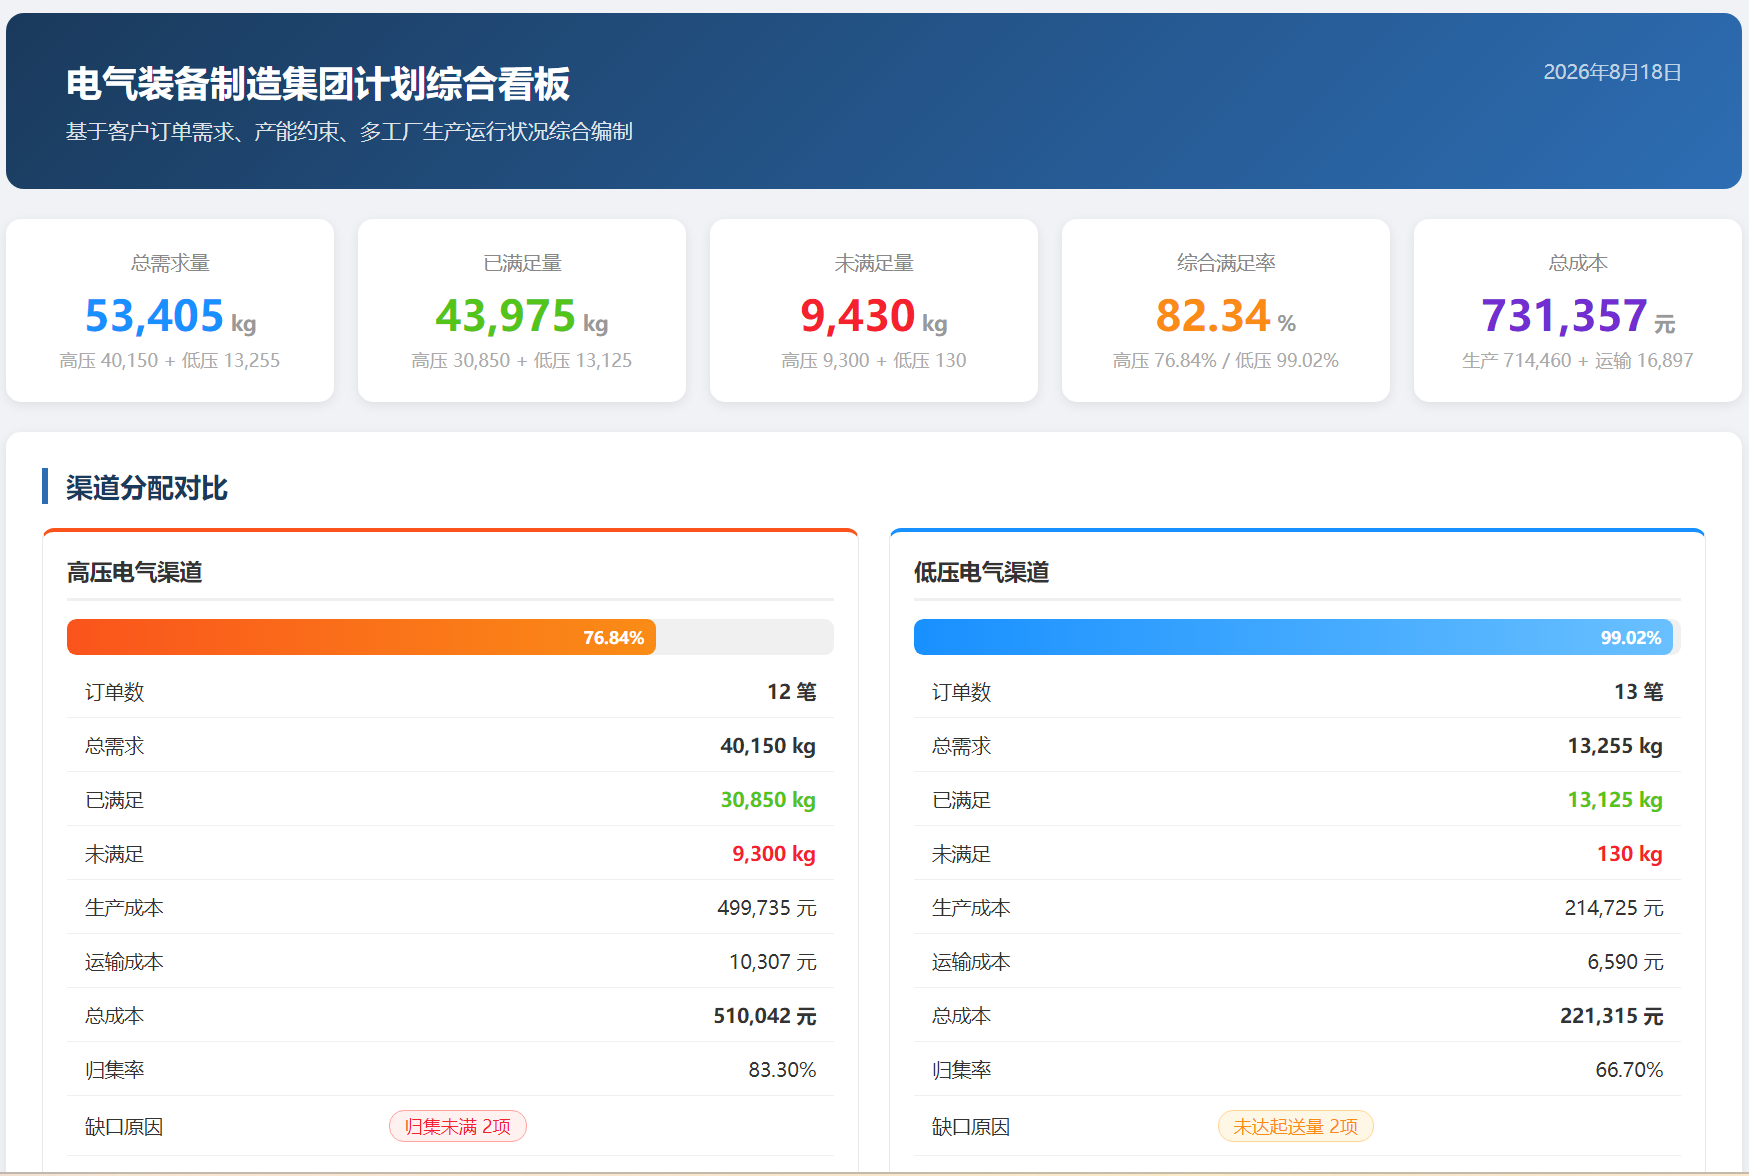
Task: Click the 未达起送量 2项 tag
Action: click(x=1296, y=1126)
